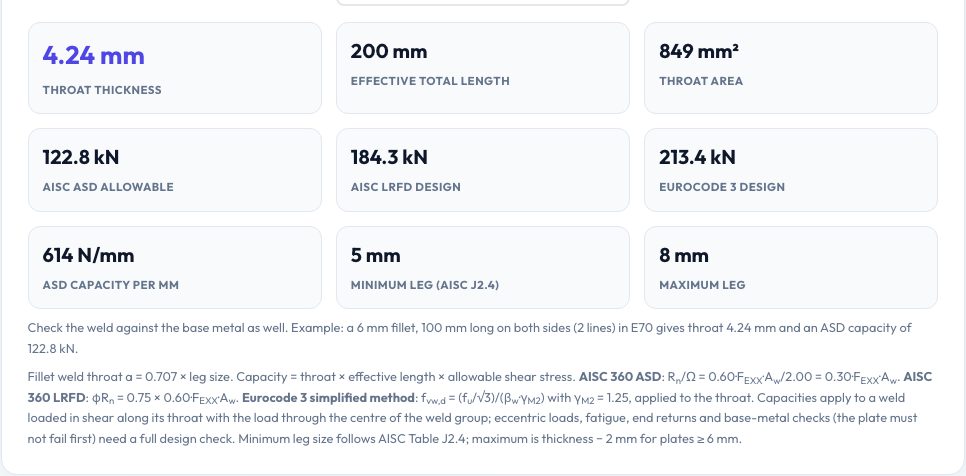Select the 122.8 kN AISC ASD allowable card

[x=175, y=170]
